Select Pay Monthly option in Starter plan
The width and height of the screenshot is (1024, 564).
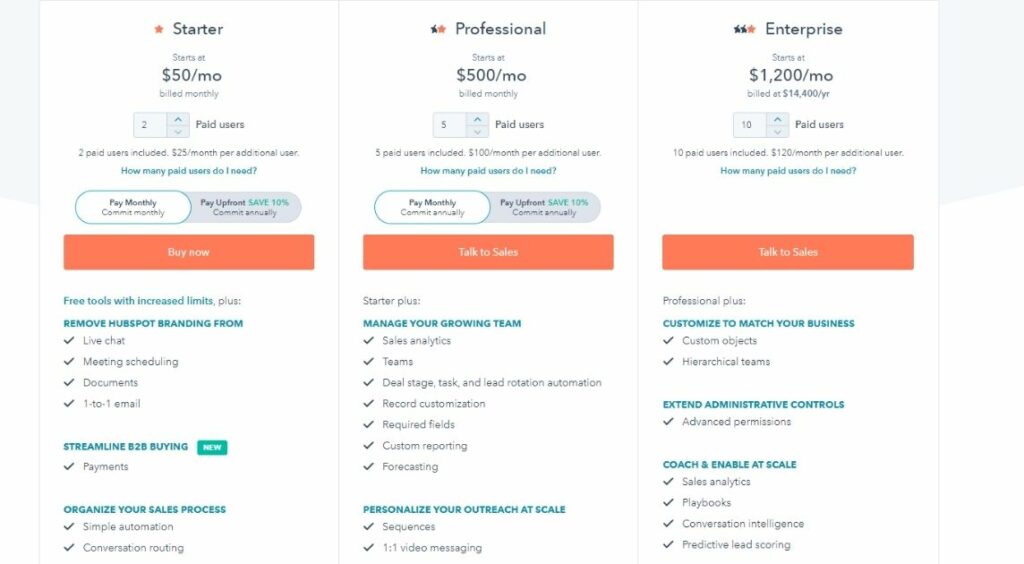[133, 207]
